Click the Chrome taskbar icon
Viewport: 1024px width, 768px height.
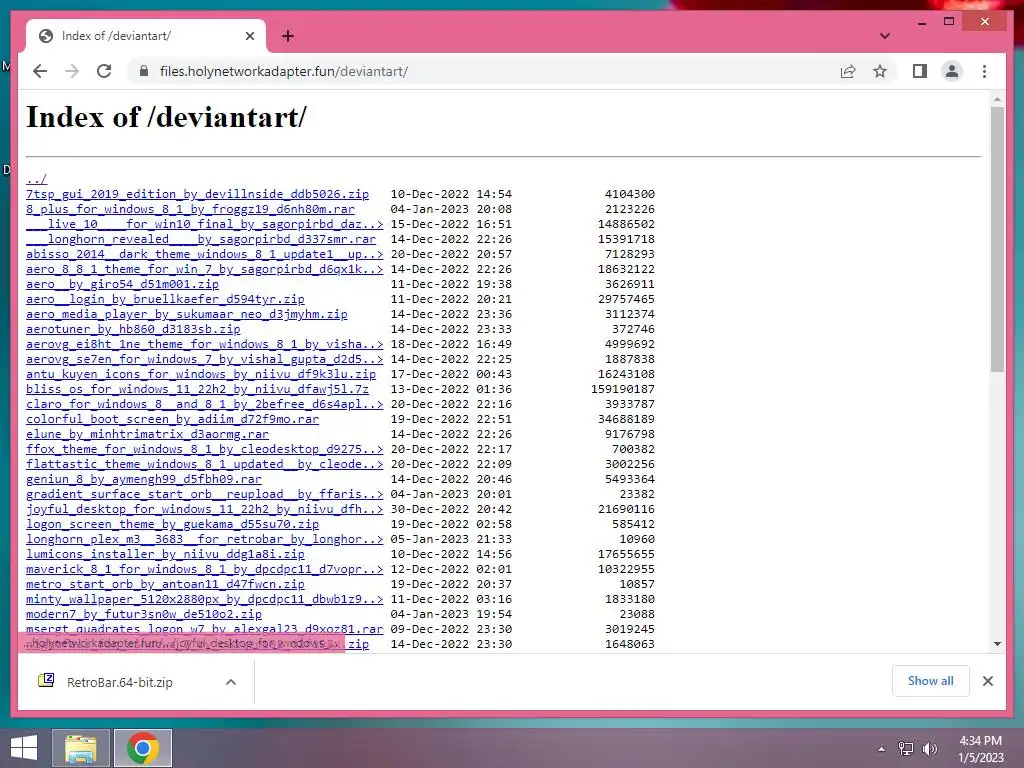pyautogui.click(x=143, y=748)
